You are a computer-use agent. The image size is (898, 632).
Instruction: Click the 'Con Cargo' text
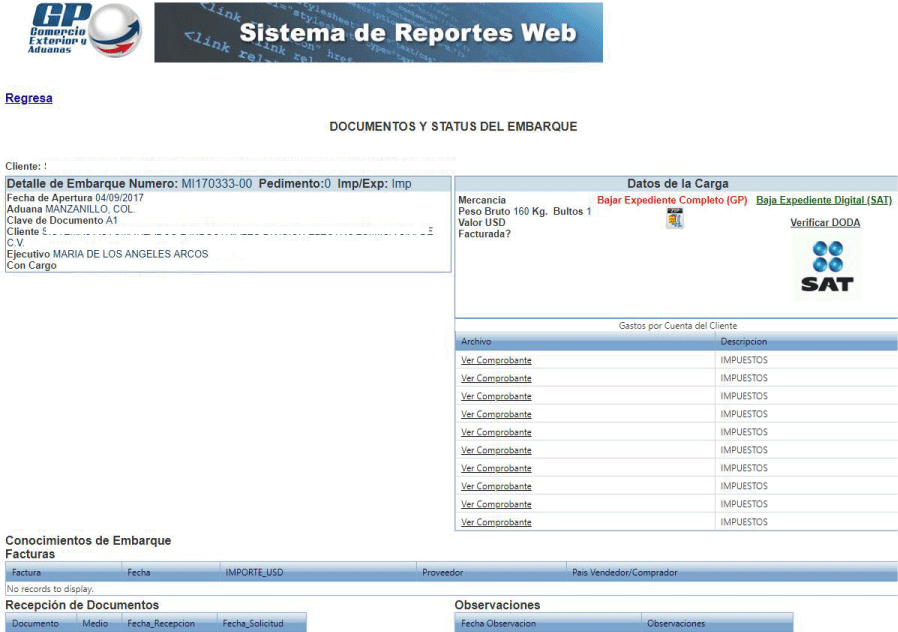click(31, 266)
